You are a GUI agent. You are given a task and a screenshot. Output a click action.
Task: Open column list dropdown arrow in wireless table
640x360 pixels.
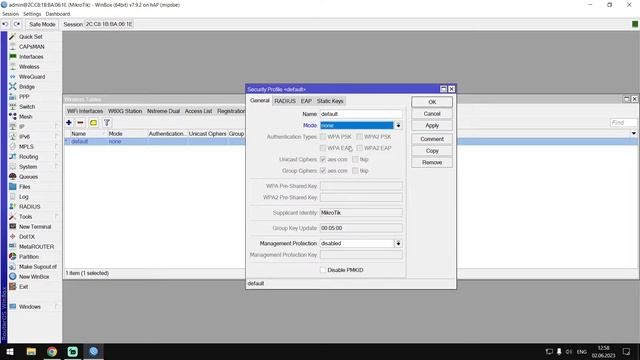coord(633,133)
